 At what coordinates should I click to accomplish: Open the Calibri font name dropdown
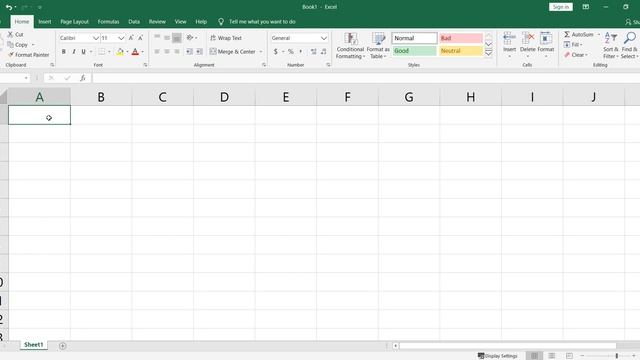click(96, 38)
